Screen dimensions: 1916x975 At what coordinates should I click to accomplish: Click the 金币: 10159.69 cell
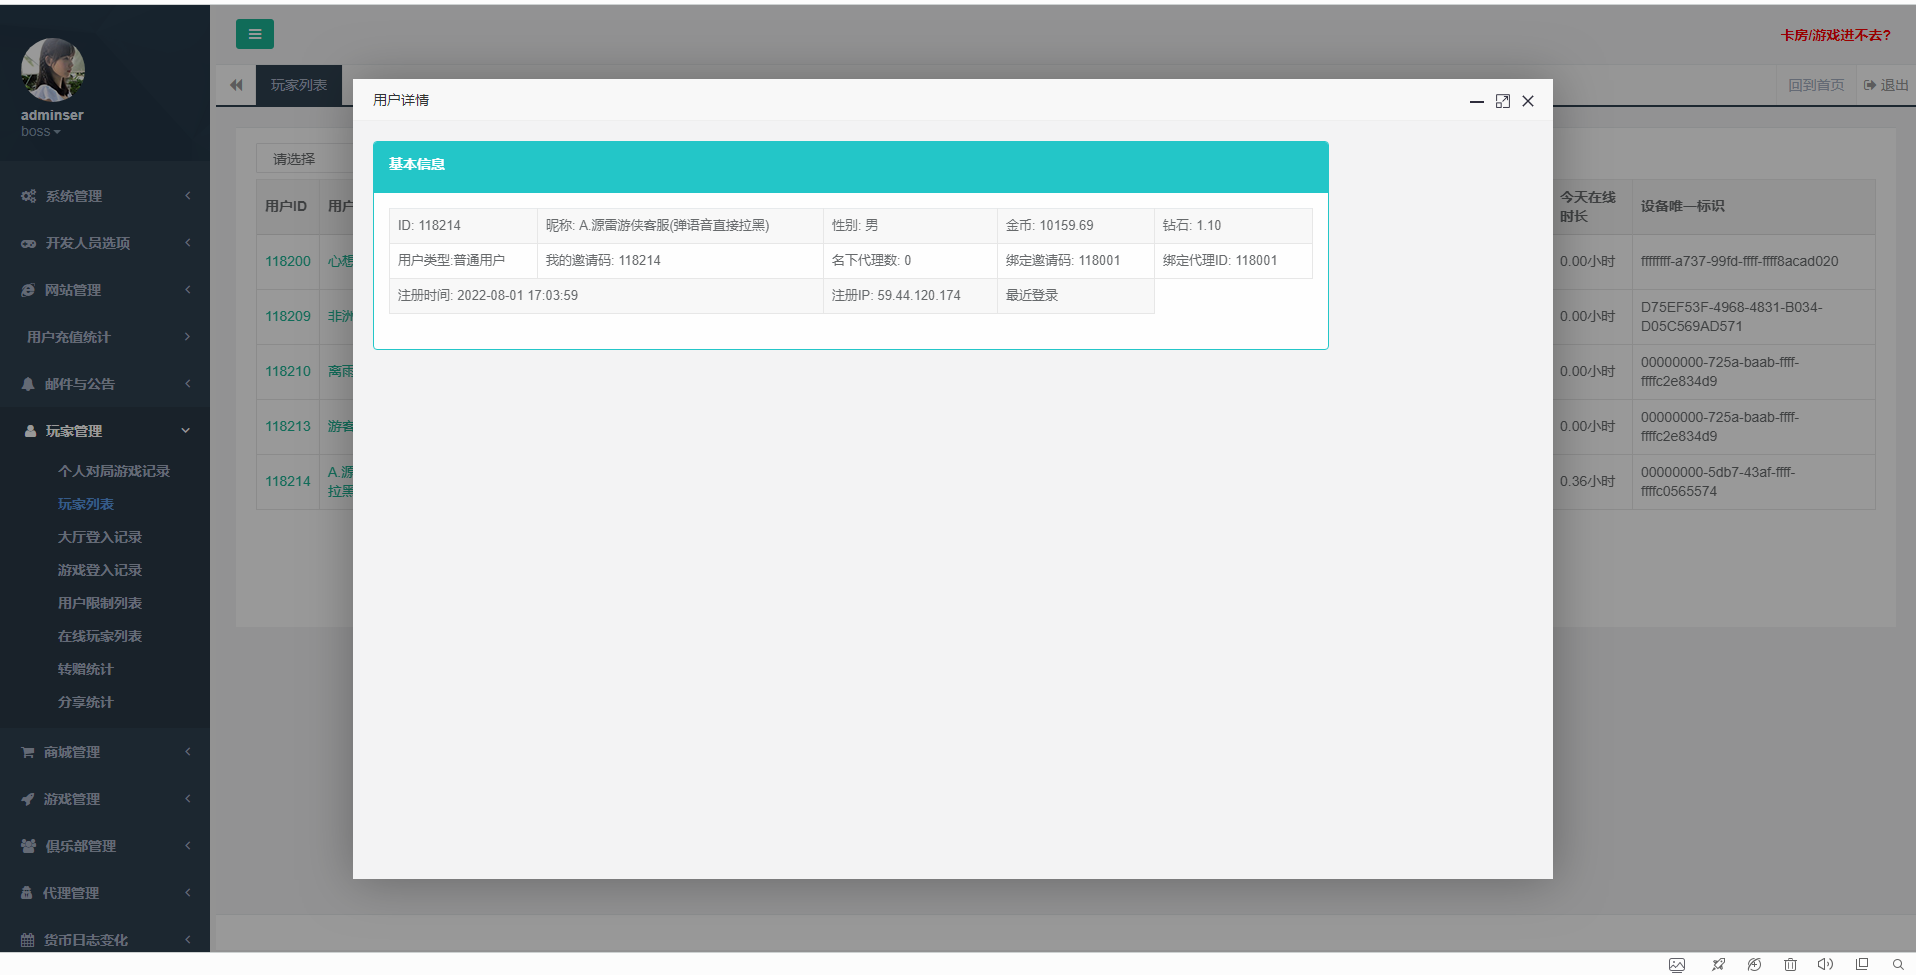1076,226
